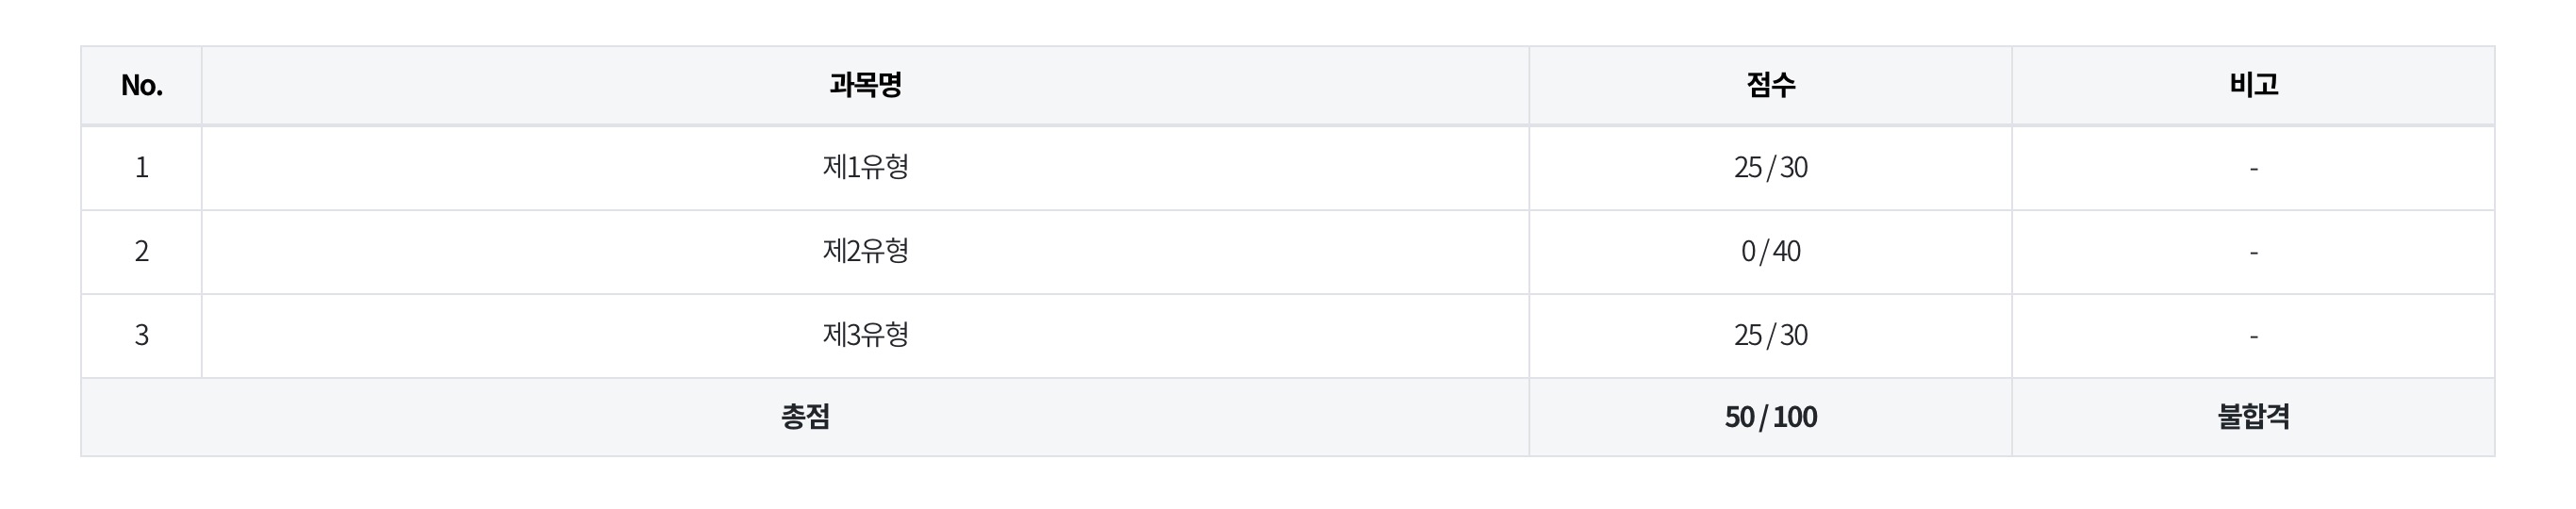Click row number 3 cell
Image resolution: width=2576 pixels, height=509 pixels.
click(x=141, y=336)
